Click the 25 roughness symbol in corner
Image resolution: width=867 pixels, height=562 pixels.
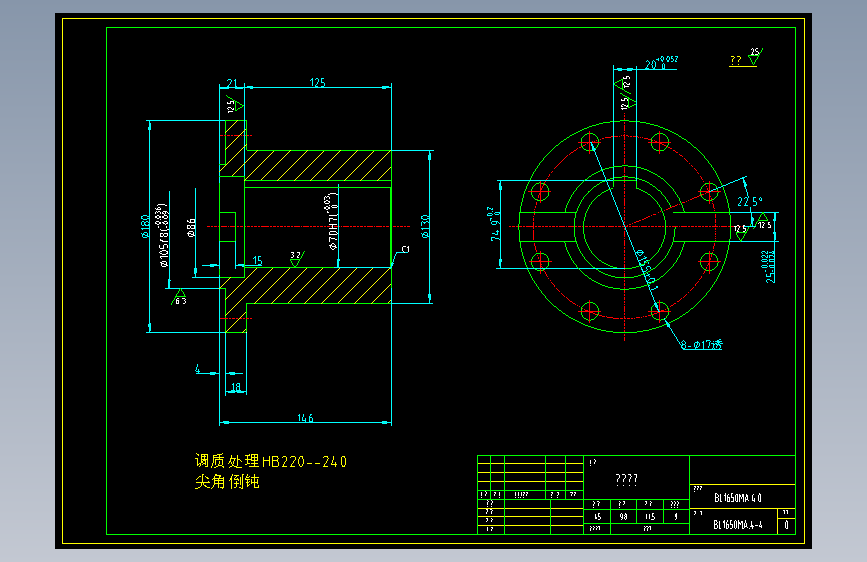755,56
